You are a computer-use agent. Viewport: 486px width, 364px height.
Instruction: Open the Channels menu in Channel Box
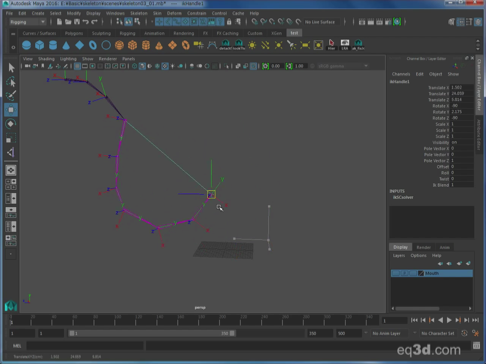point(401,74)
